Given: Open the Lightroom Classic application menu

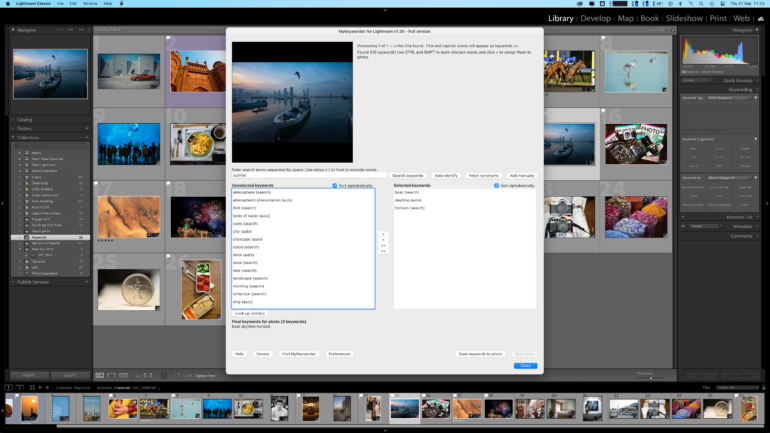Looking at the screenshot, I should pos(33,3).
